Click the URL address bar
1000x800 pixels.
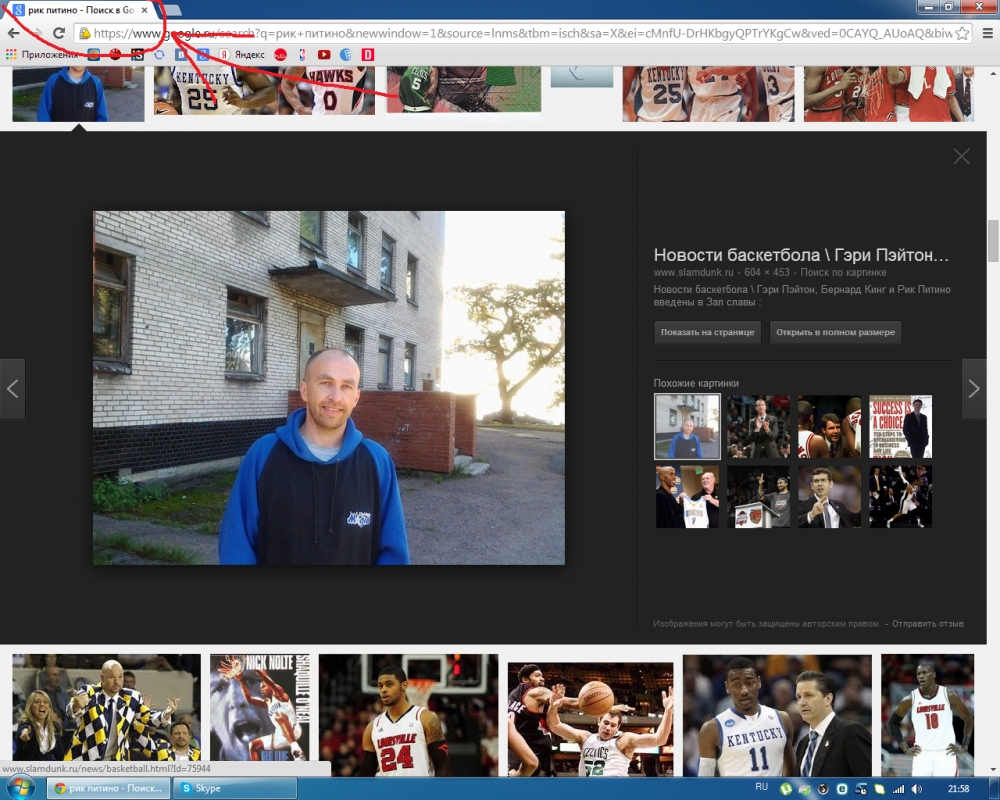520,33
